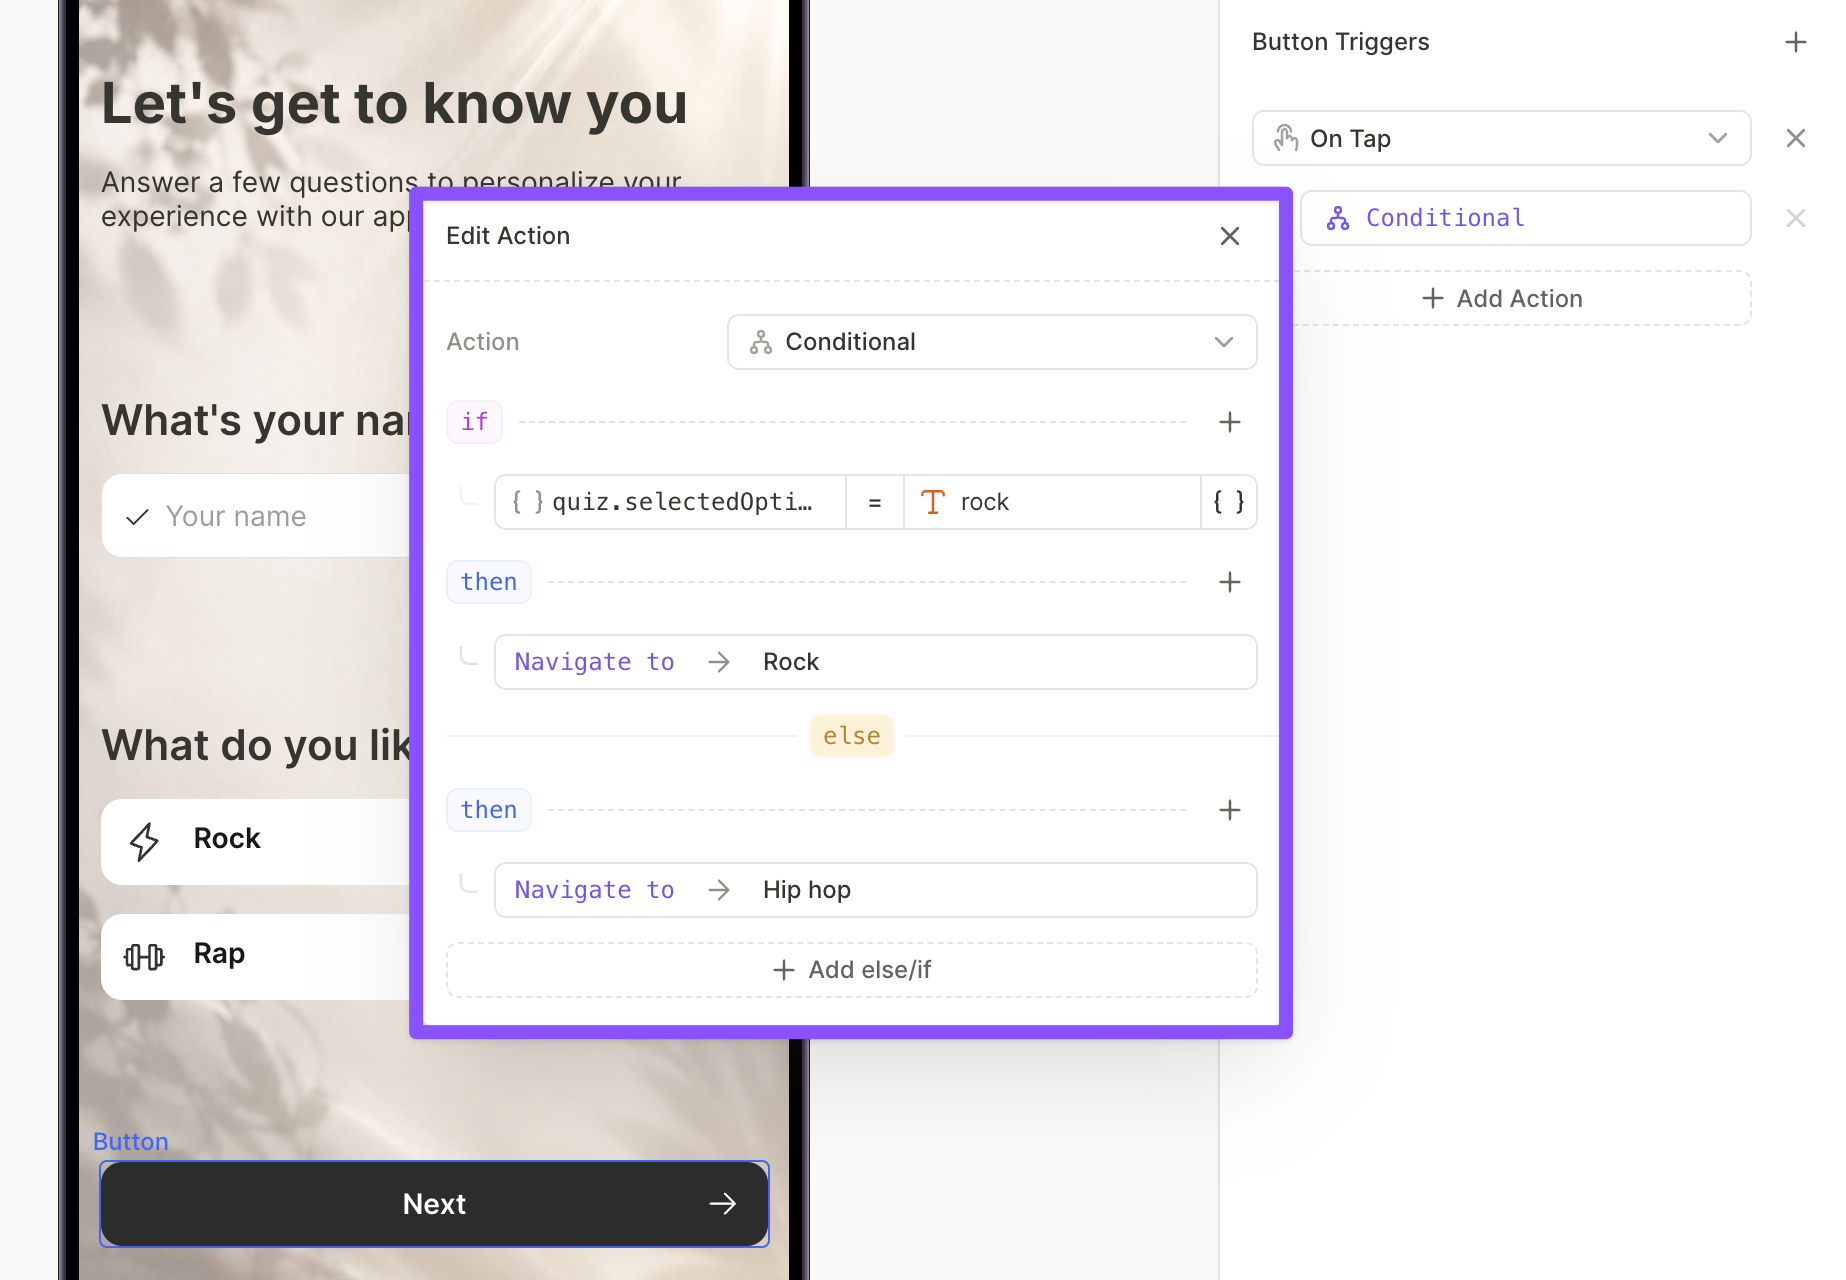Click the then tag below else
The image size is (1846, 1280).
tap(489, 810)
